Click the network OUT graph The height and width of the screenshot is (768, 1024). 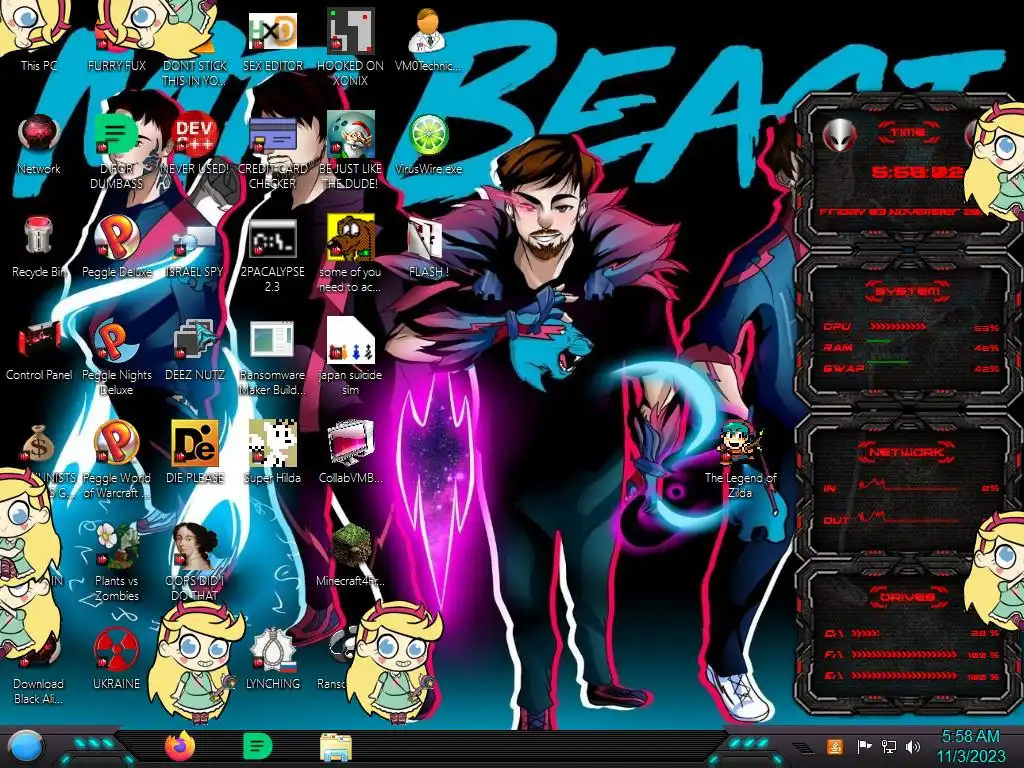point(910,519)
